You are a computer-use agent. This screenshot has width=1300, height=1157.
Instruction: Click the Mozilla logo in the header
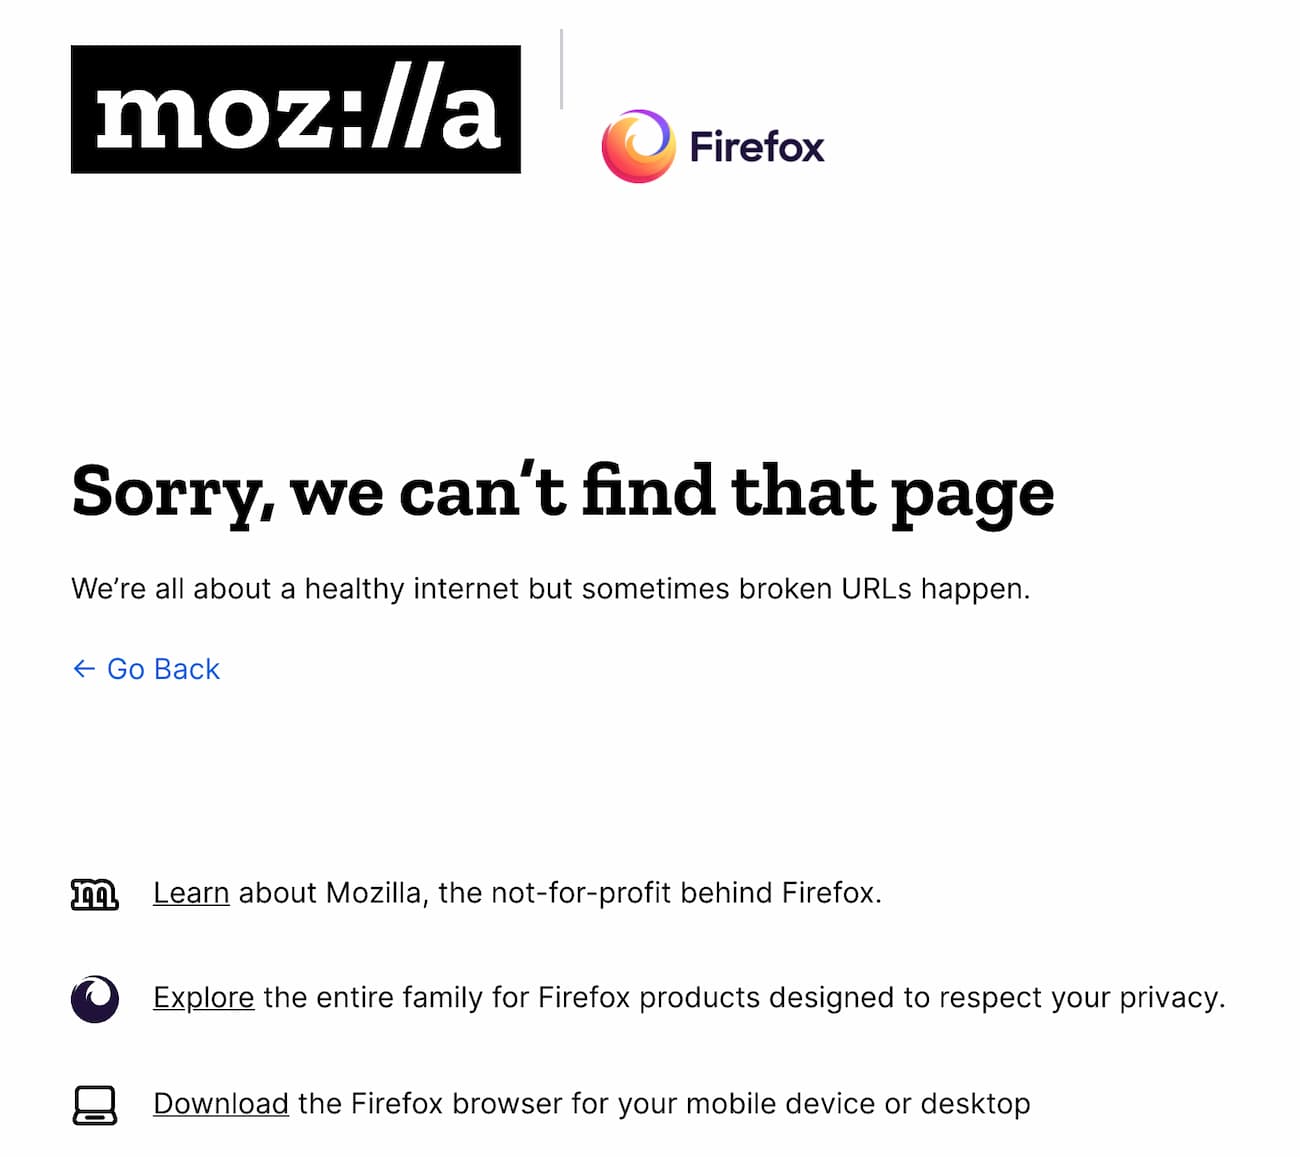point(295,110)
